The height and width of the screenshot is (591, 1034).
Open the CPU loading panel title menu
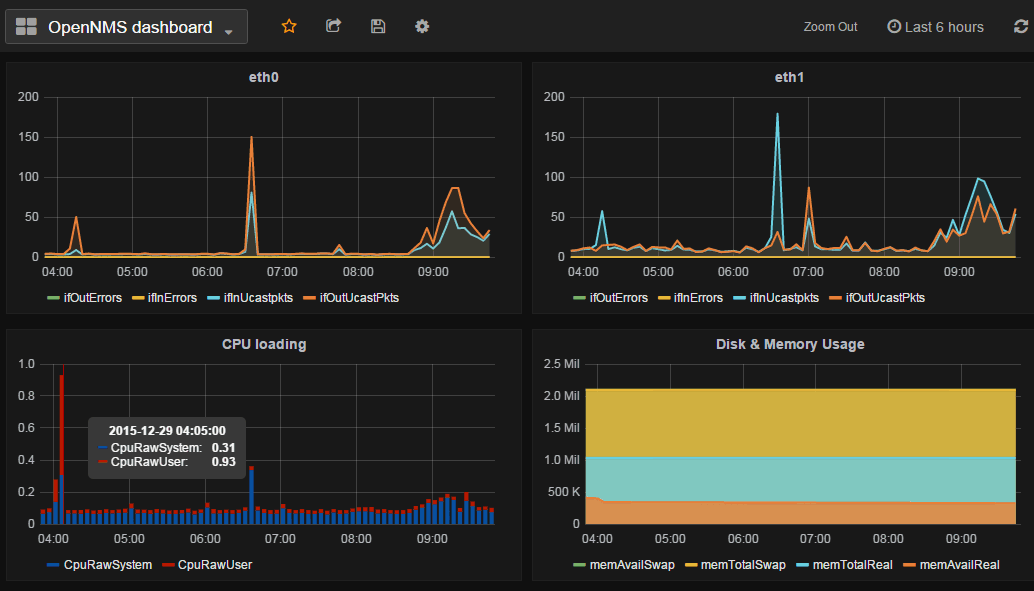click(264, 344)
